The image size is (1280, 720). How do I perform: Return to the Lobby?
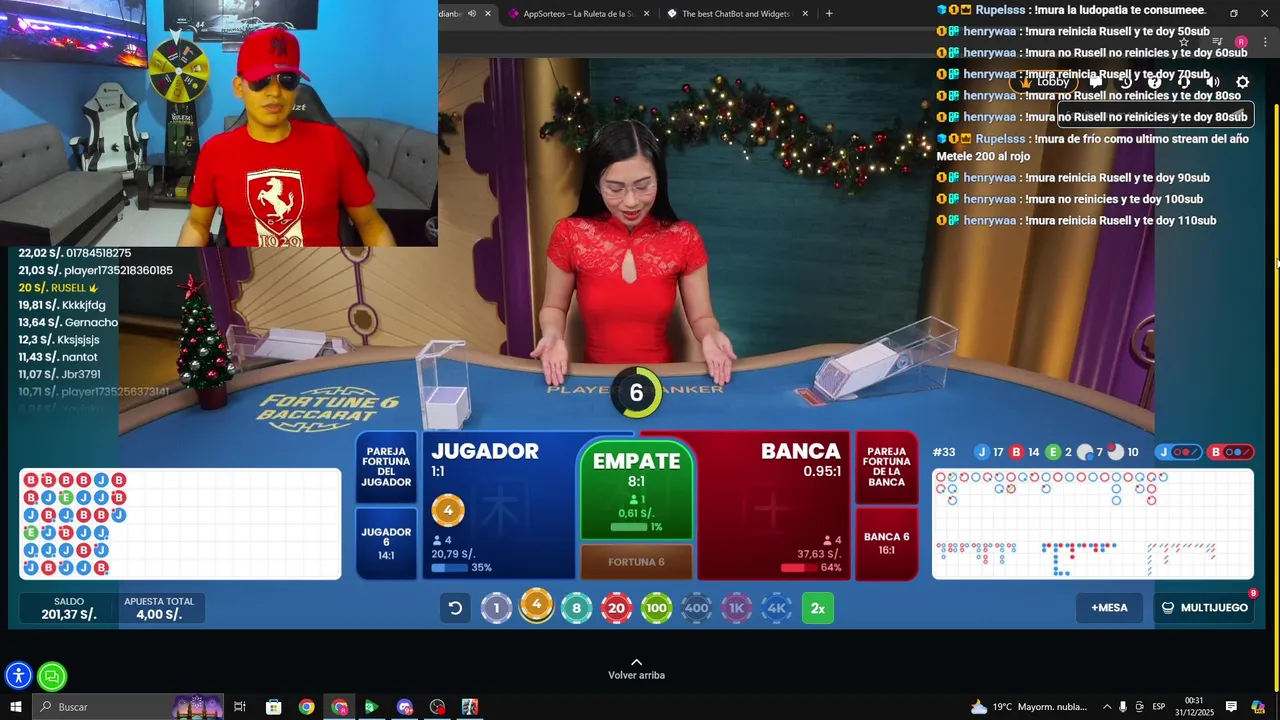click(x=1043, y=82)
